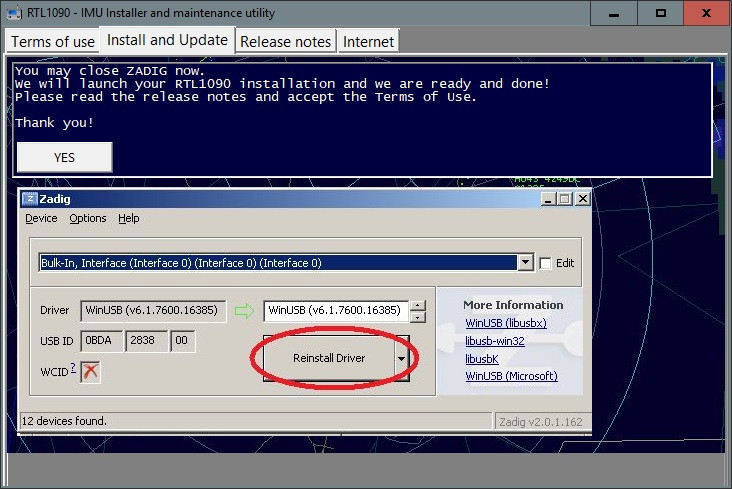732x489 pixels.
Task: Enable the Edit checkbox
Action: point(545,263)
